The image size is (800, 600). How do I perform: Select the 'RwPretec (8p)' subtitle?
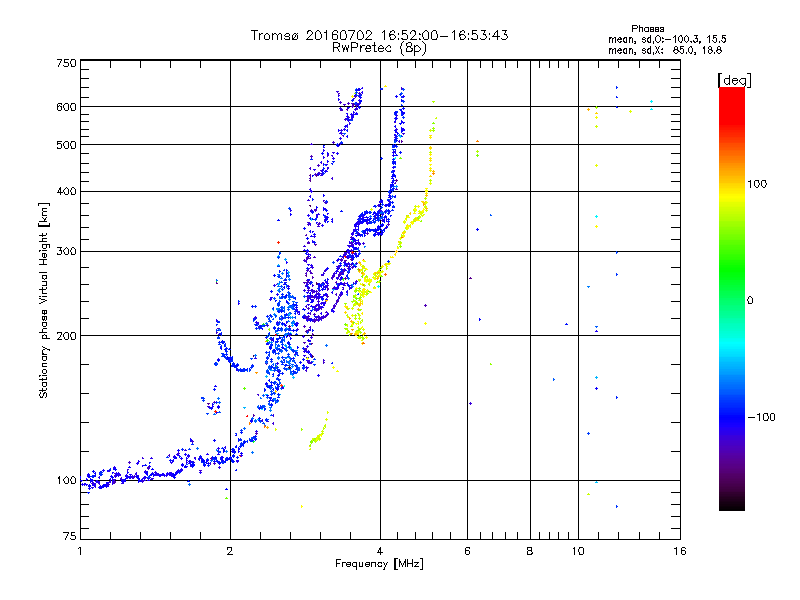click(379, 48)
